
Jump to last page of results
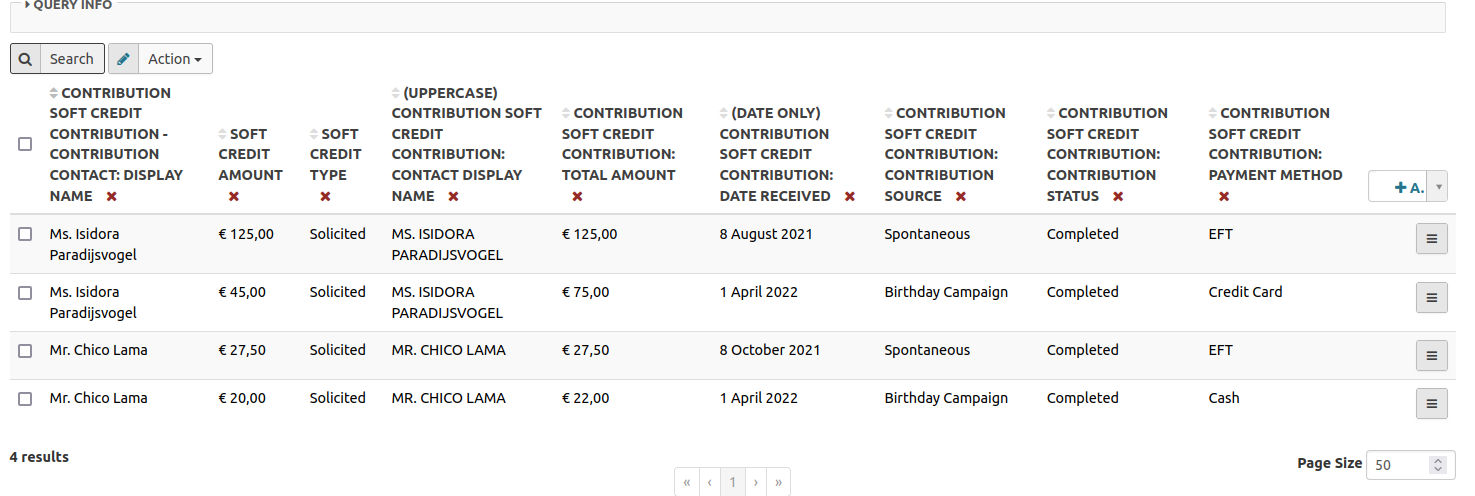pyautogui.click(x=777, y=483)
